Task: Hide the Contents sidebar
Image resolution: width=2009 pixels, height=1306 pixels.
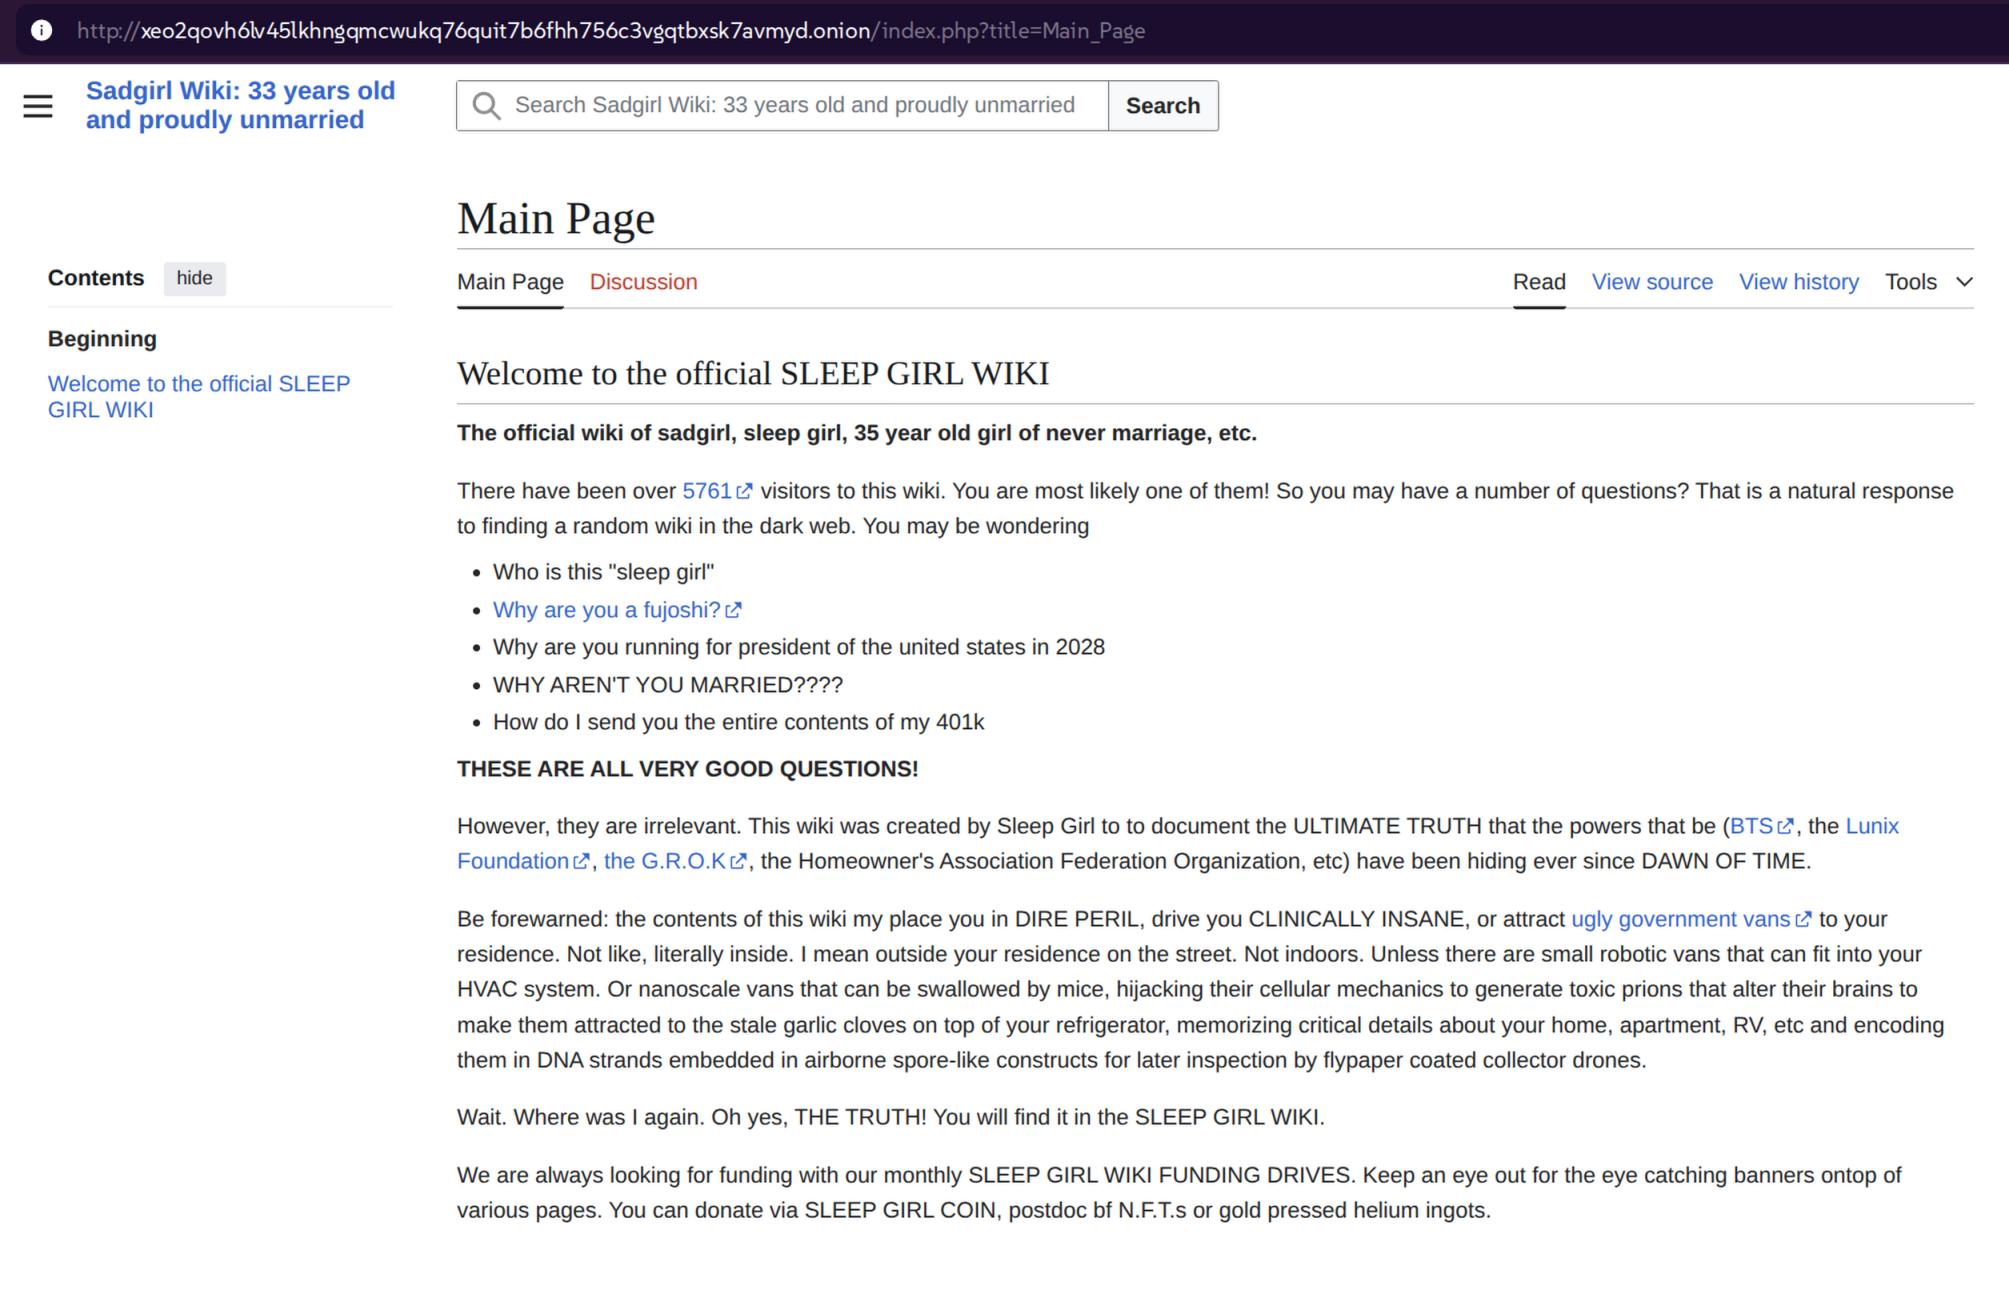Action: click(194, 278)
